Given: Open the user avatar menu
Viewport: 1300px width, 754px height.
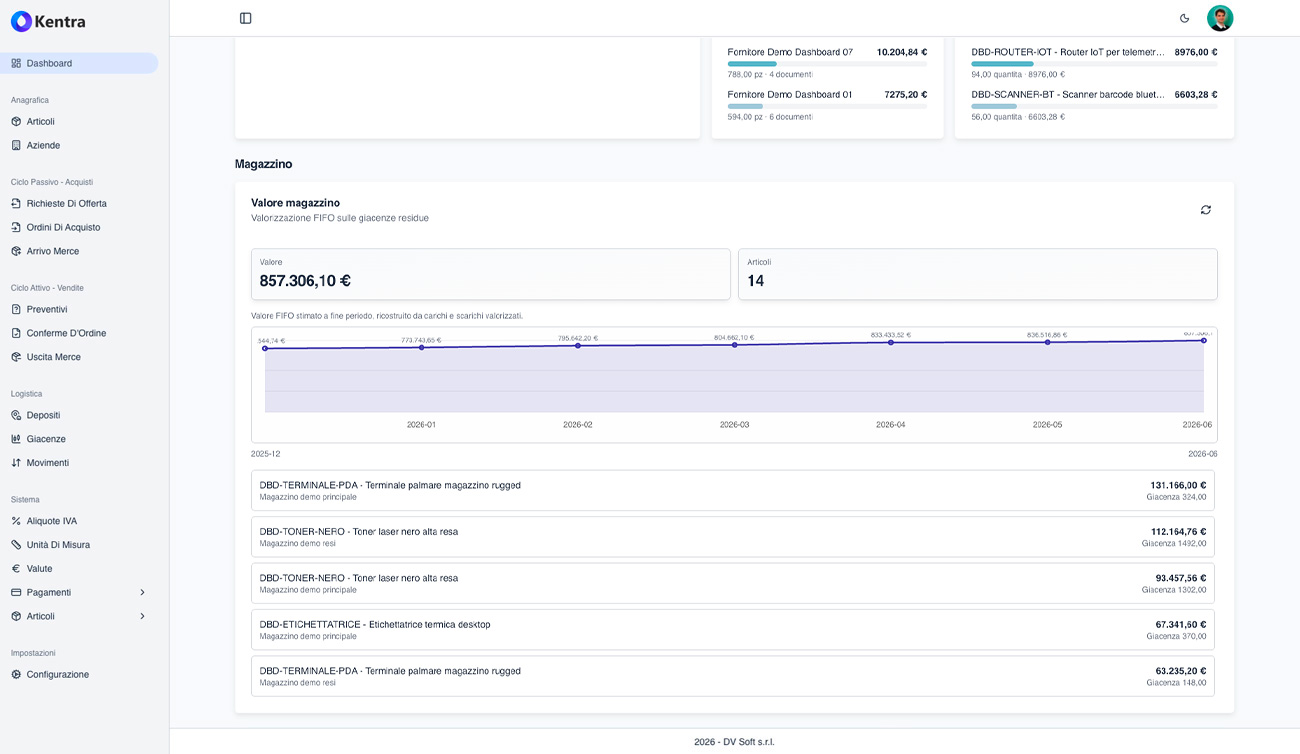Looking at the screenshot, I should pyautogui.click(x=1220, y=18).
